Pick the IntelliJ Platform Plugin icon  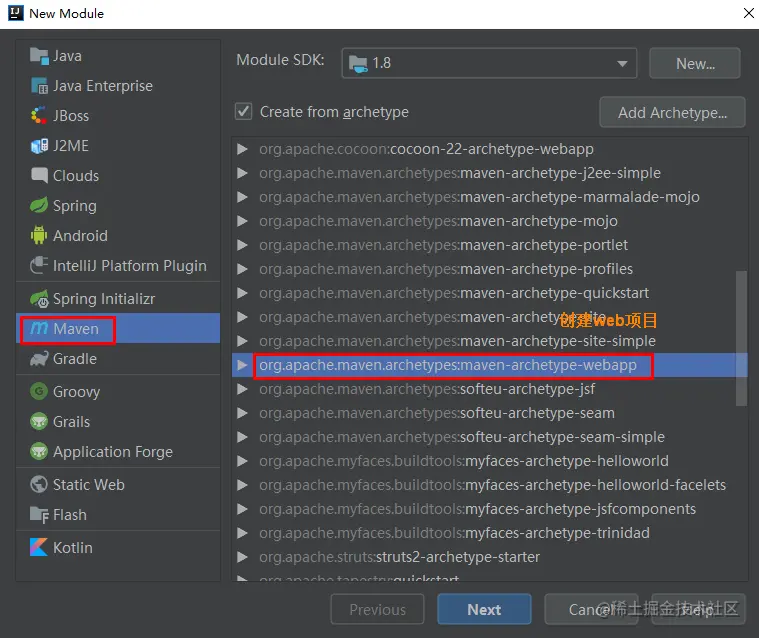click(x=39, y=266)
